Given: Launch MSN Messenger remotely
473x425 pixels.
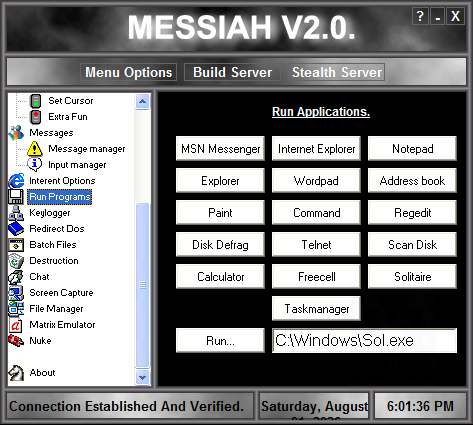Looking at the screenshot, I should click(220, 148).
